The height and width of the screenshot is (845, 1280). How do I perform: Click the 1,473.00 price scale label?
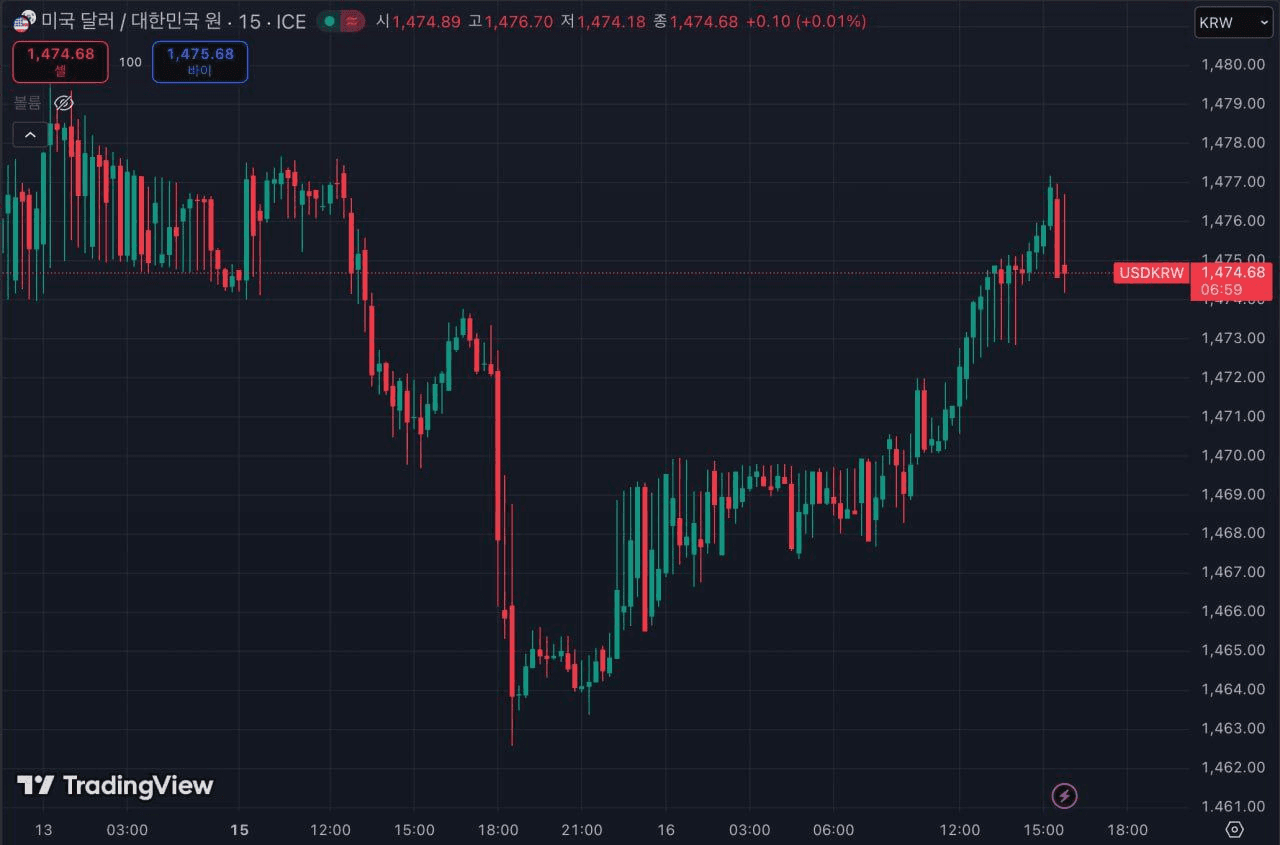[x=1232, y=338]
